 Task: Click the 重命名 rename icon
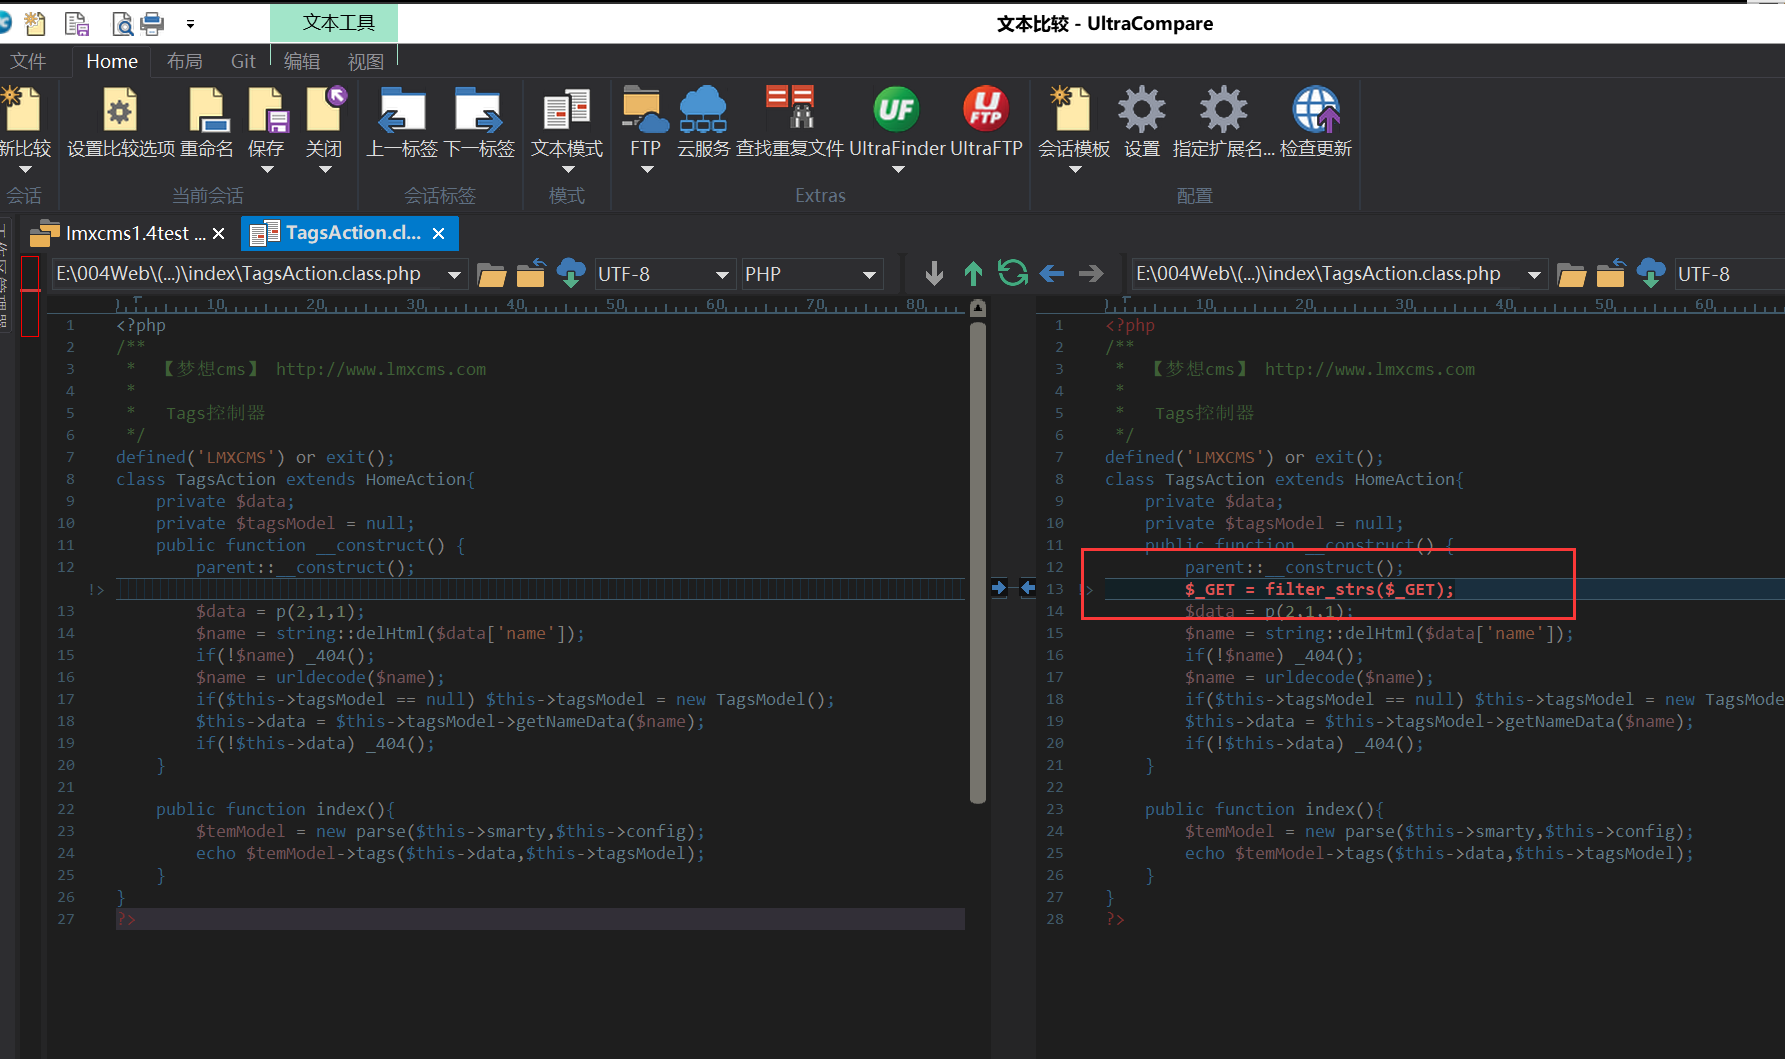(209, 110)
